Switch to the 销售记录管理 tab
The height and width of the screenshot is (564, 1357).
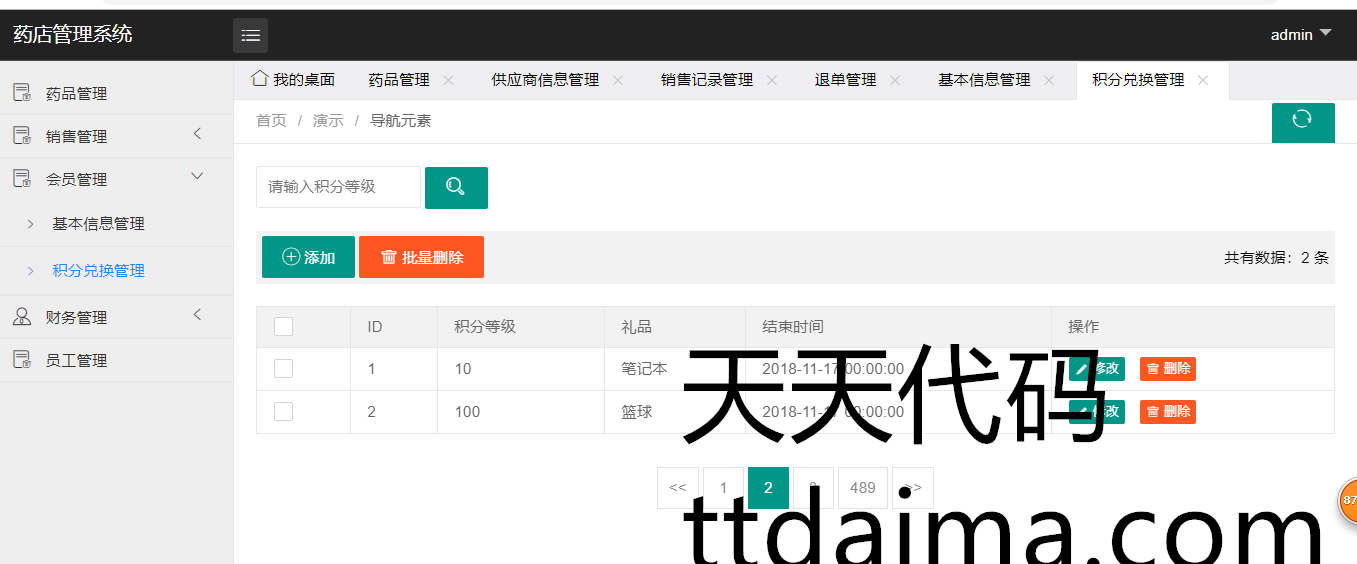pos(707,80)
